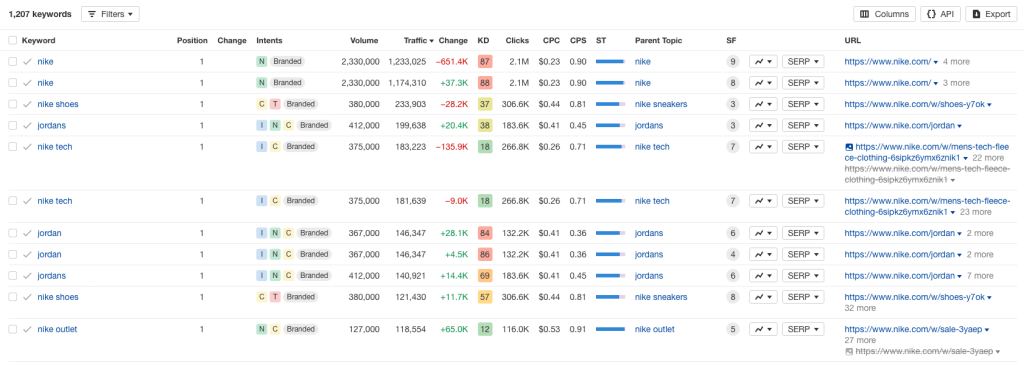Click the SF badge showing 5 for nike outlet

click(733, 329)
